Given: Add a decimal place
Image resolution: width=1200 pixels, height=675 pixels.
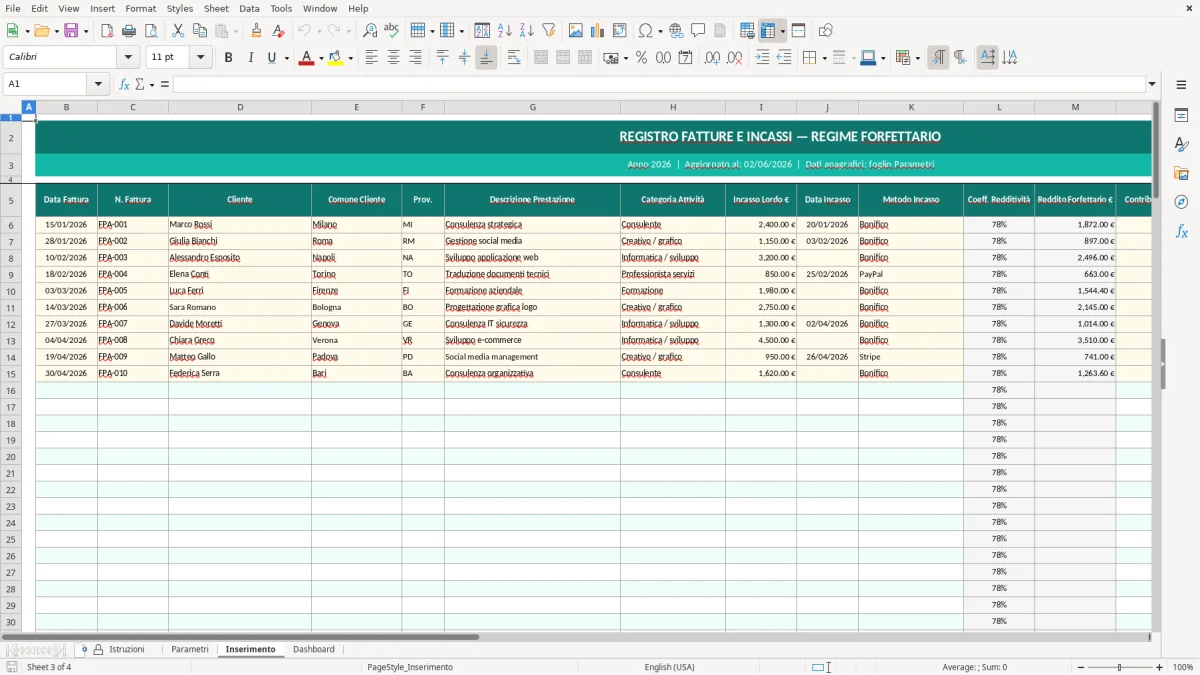Looking at the screenshot, I should click(x=712, y=58).
